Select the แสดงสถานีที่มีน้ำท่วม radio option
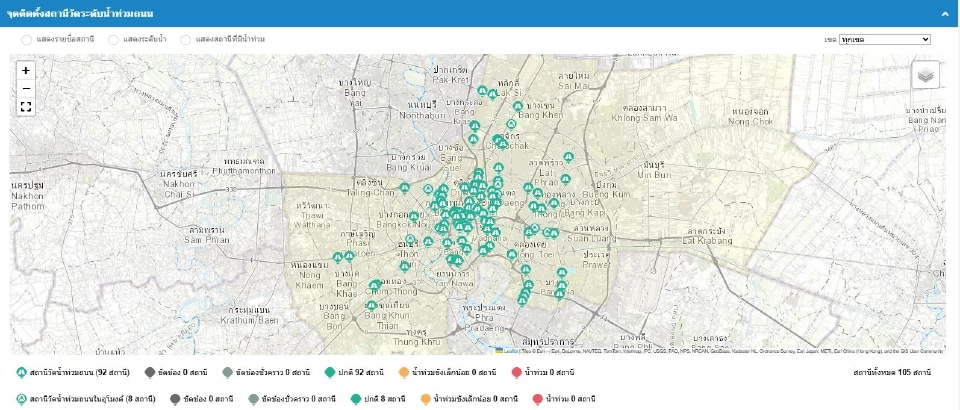The image size is (960, 410). point(186,39)
